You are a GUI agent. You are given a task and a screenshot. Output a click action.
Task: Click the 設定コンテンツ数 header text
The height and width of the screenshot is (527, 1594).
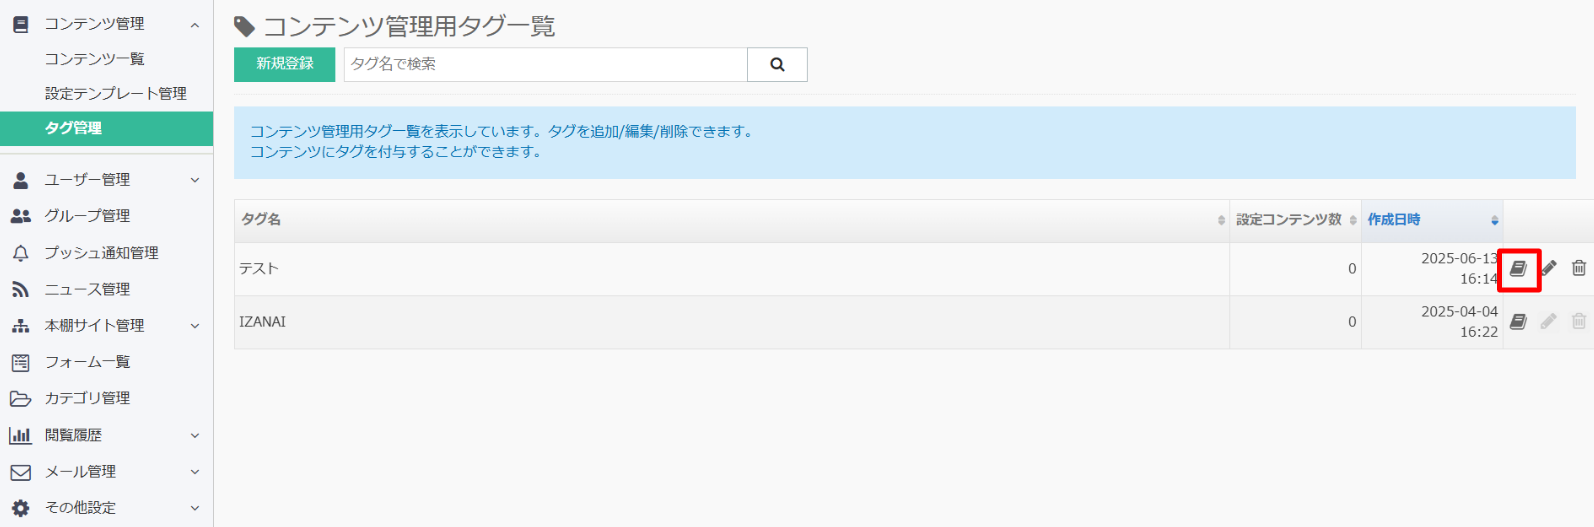1289,220
